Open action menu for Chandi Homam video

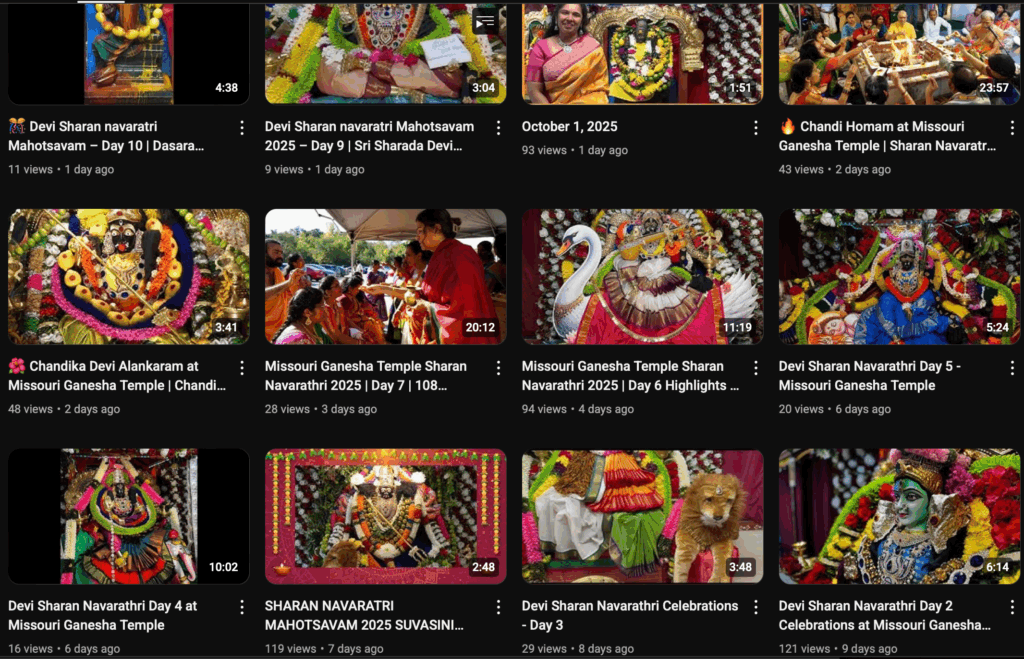coord(1012,128)
